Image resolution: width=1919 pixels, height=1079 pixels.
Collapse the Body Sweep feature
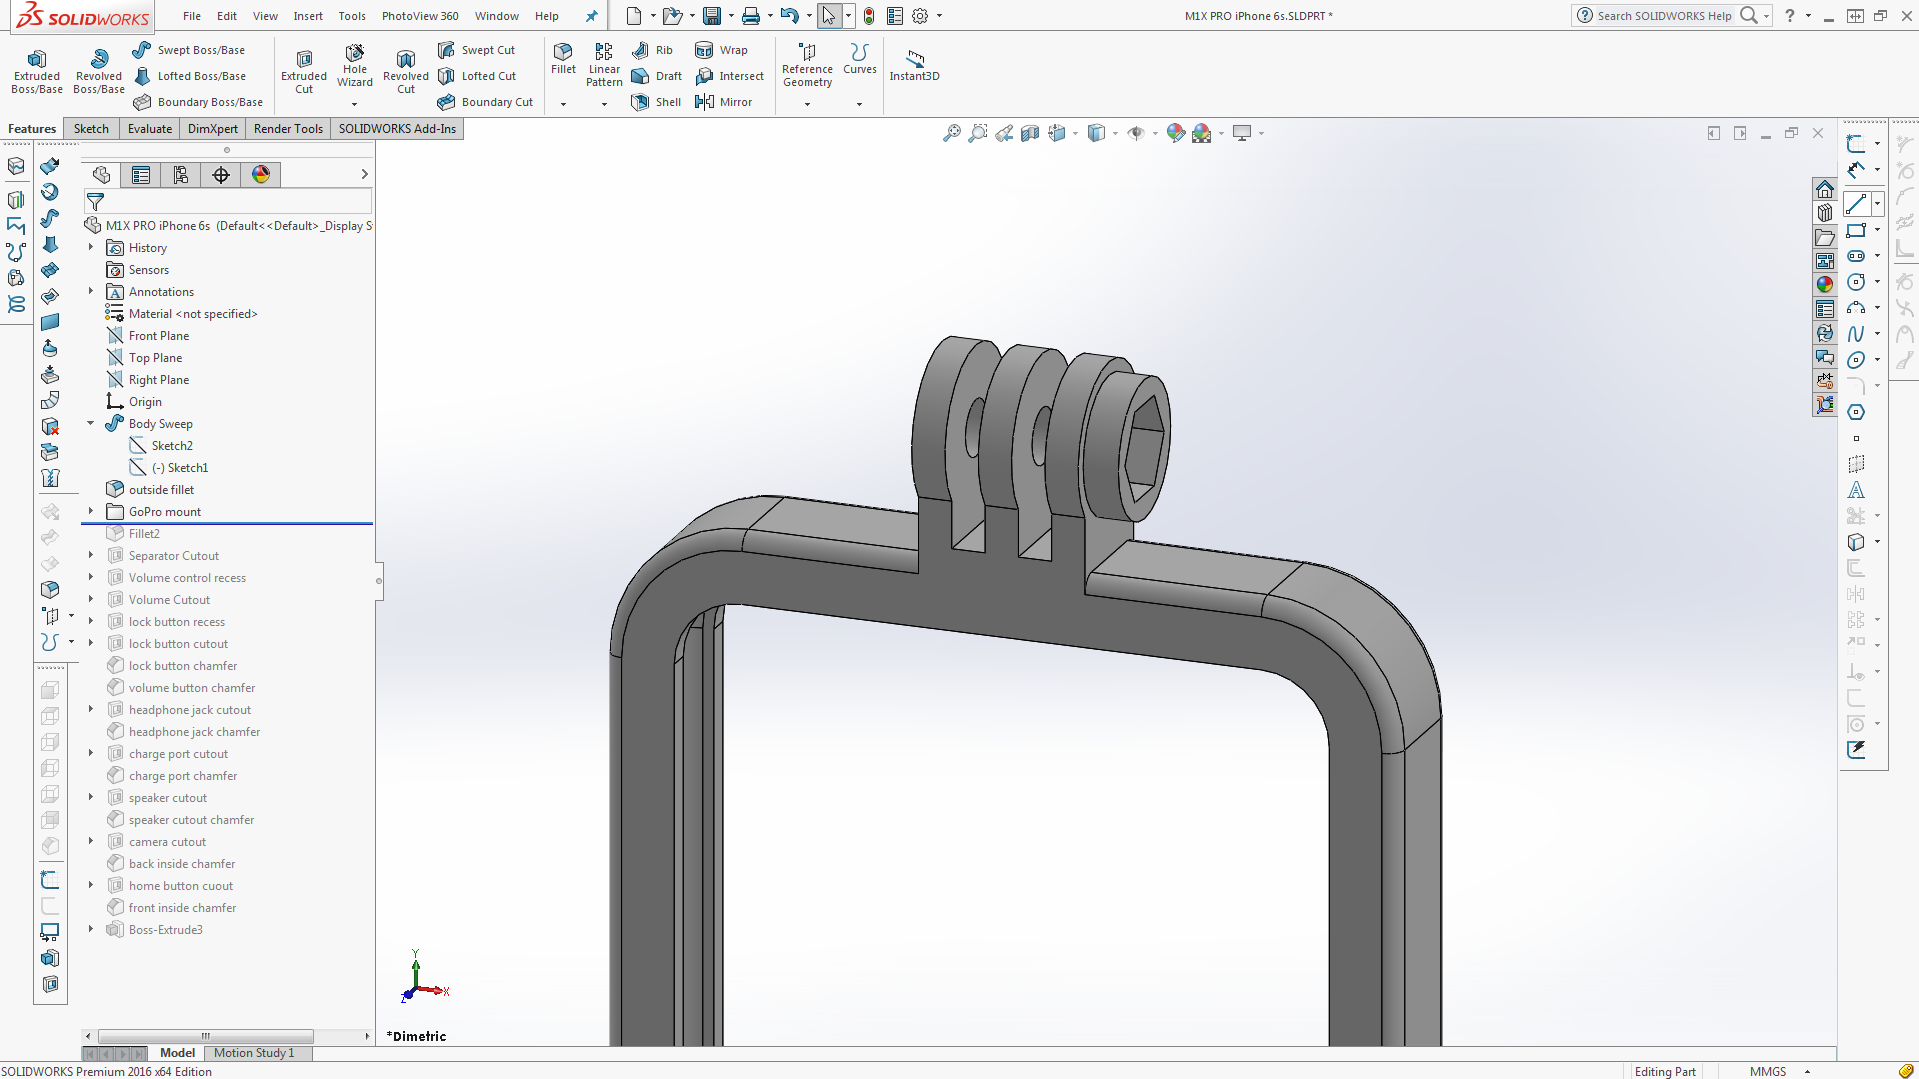91,424
